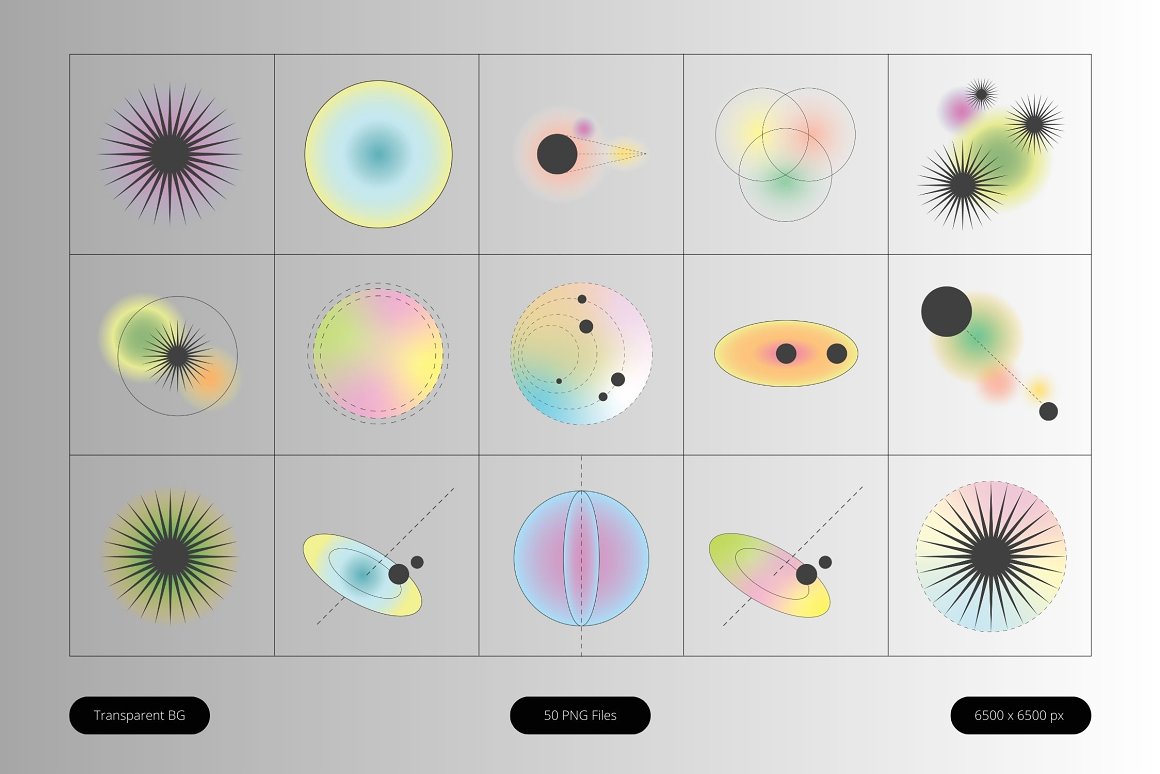Click the orbit circle with scattered black dots
Screen dimensions: 1160x774
click(581, 354)
